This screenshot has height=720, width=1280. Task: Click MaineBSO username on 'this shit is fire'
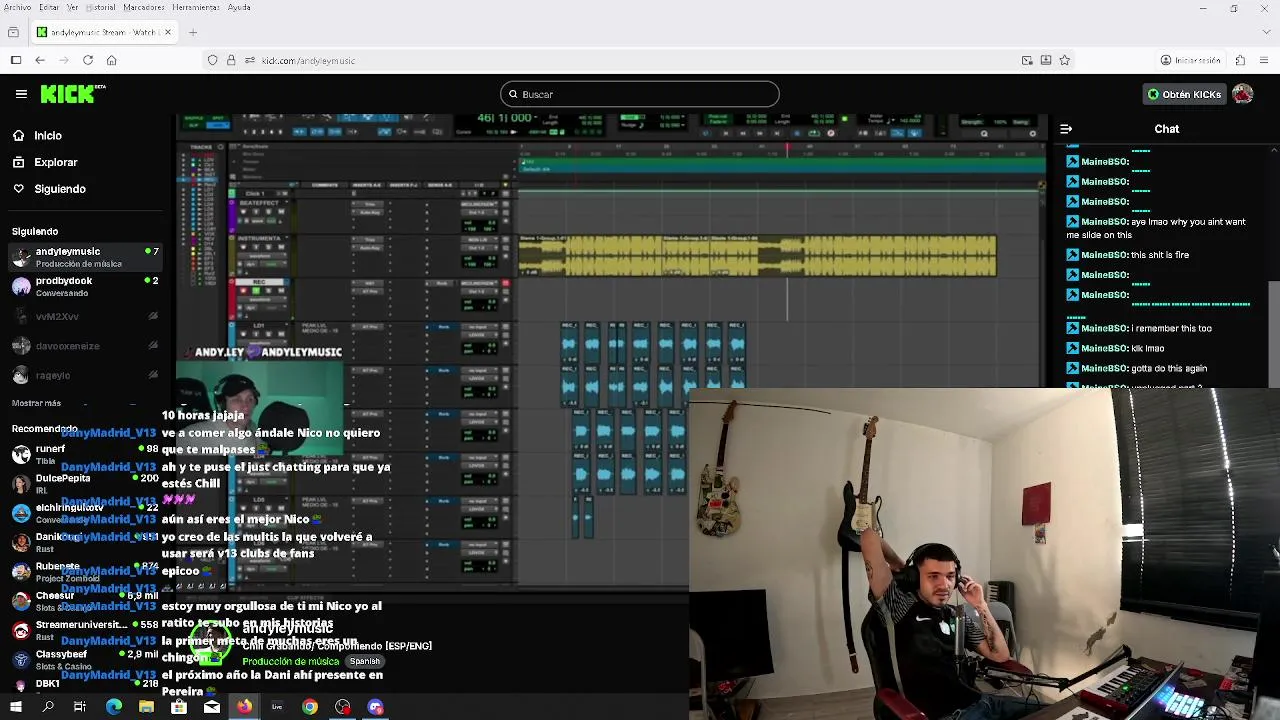(1104, 255)
